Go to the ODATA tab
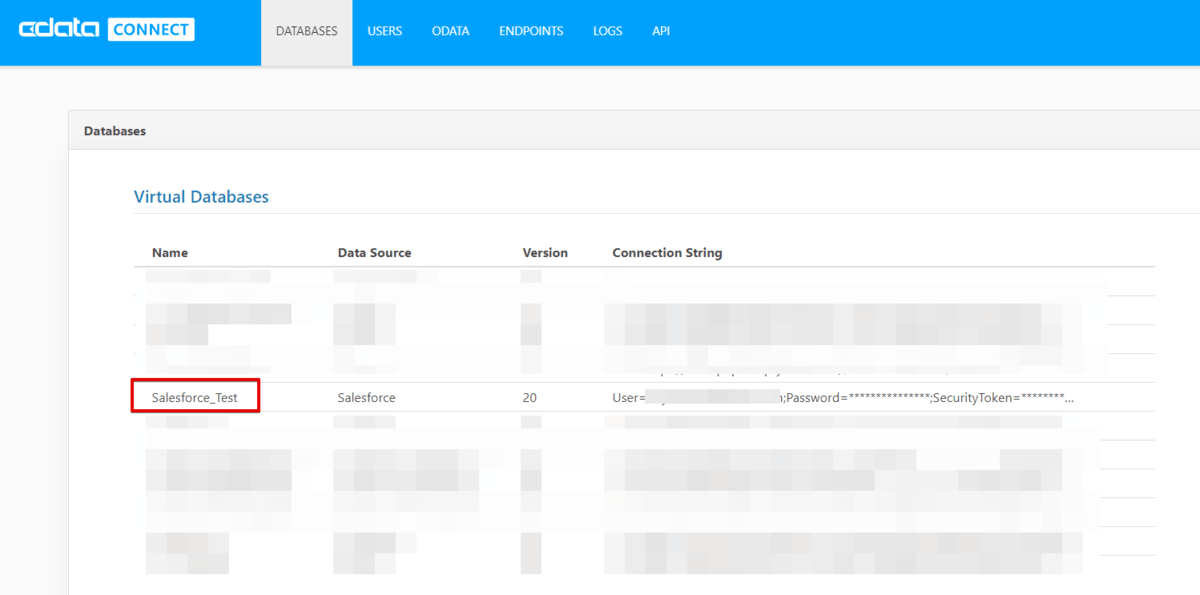Viewport: 1200px width, 595px height. [450, 32]
